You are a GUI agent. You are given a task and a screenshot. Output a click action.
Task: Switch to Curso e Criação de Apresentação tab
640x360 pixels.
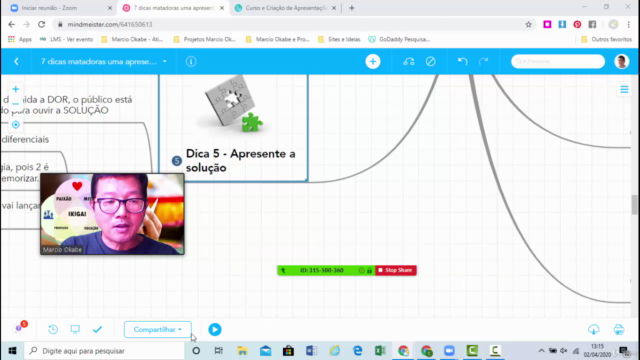pos(286,8)
